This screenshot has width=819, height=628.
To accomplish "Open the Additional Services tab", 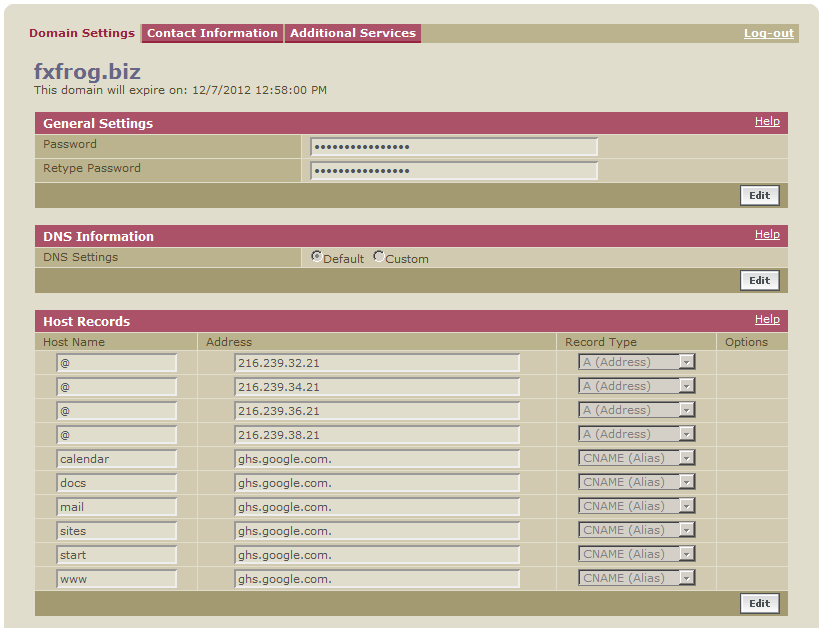I will tap(352, 33).
